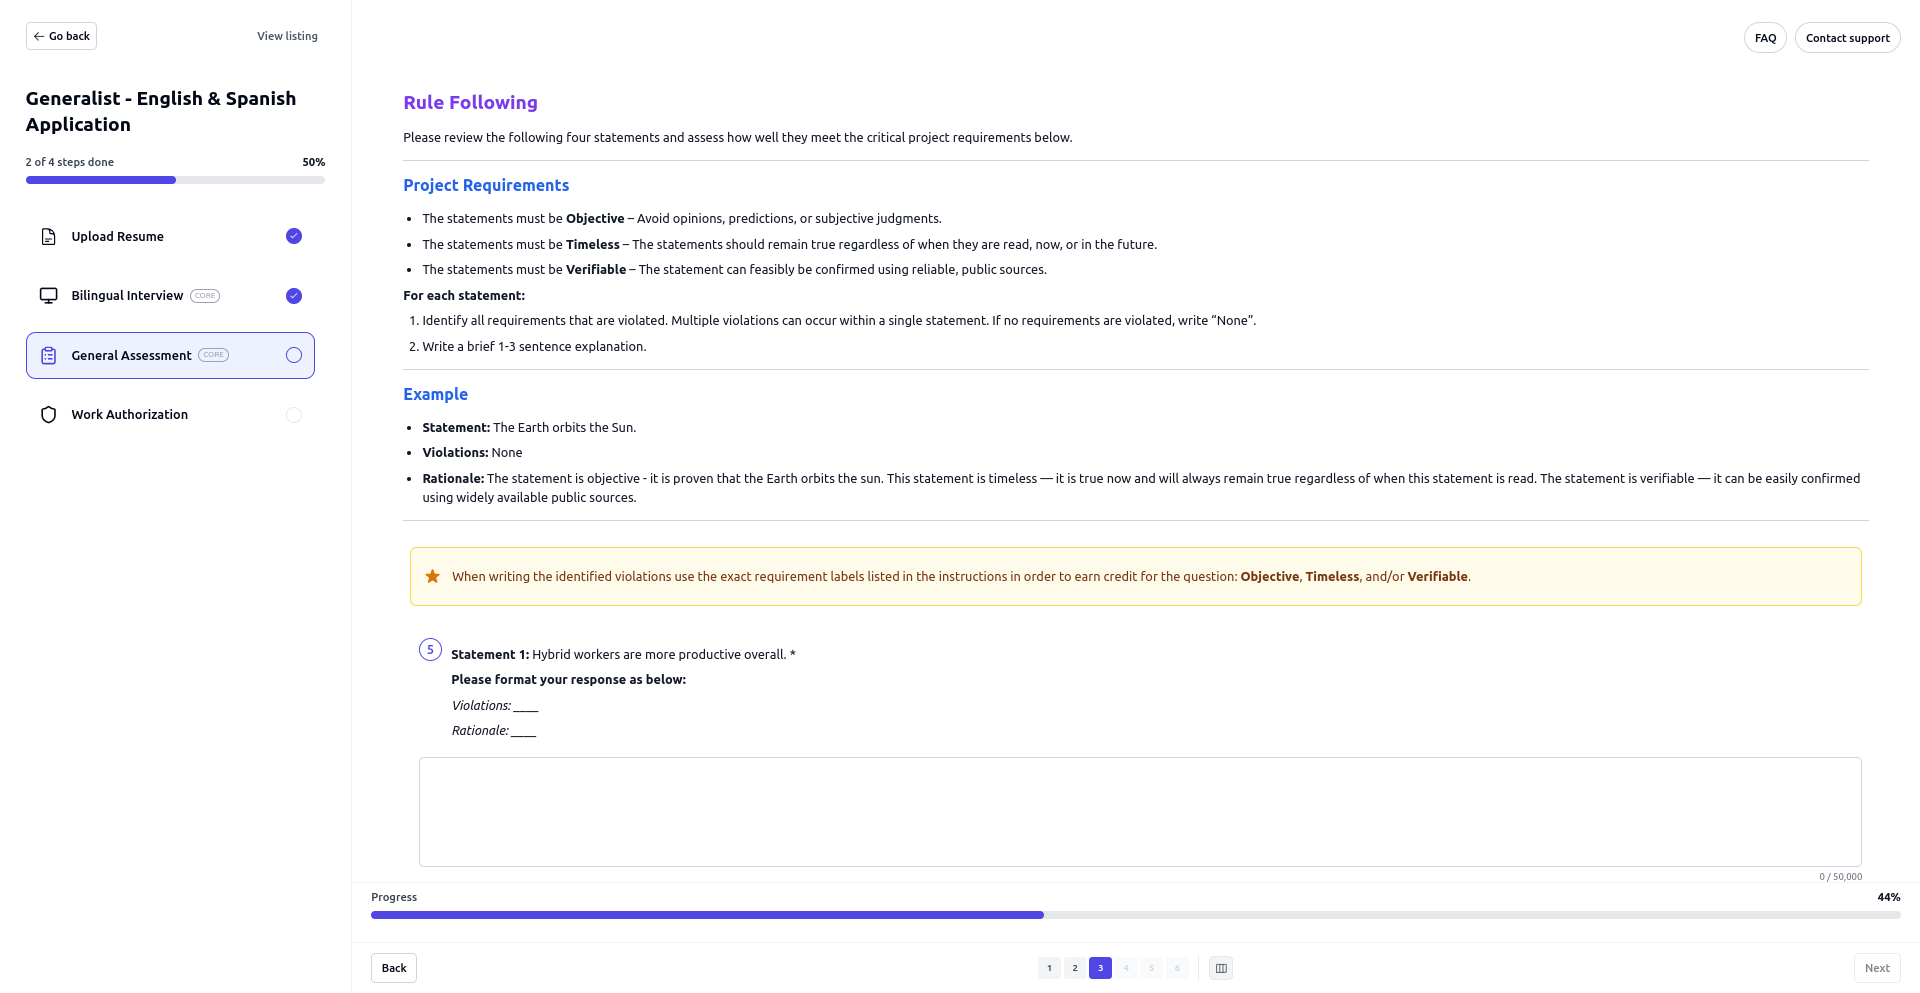Viewport: 1920px width, 993px height.
Task: Toggle the Upload Resume completed checkmark
Action: tap(294, 236)
